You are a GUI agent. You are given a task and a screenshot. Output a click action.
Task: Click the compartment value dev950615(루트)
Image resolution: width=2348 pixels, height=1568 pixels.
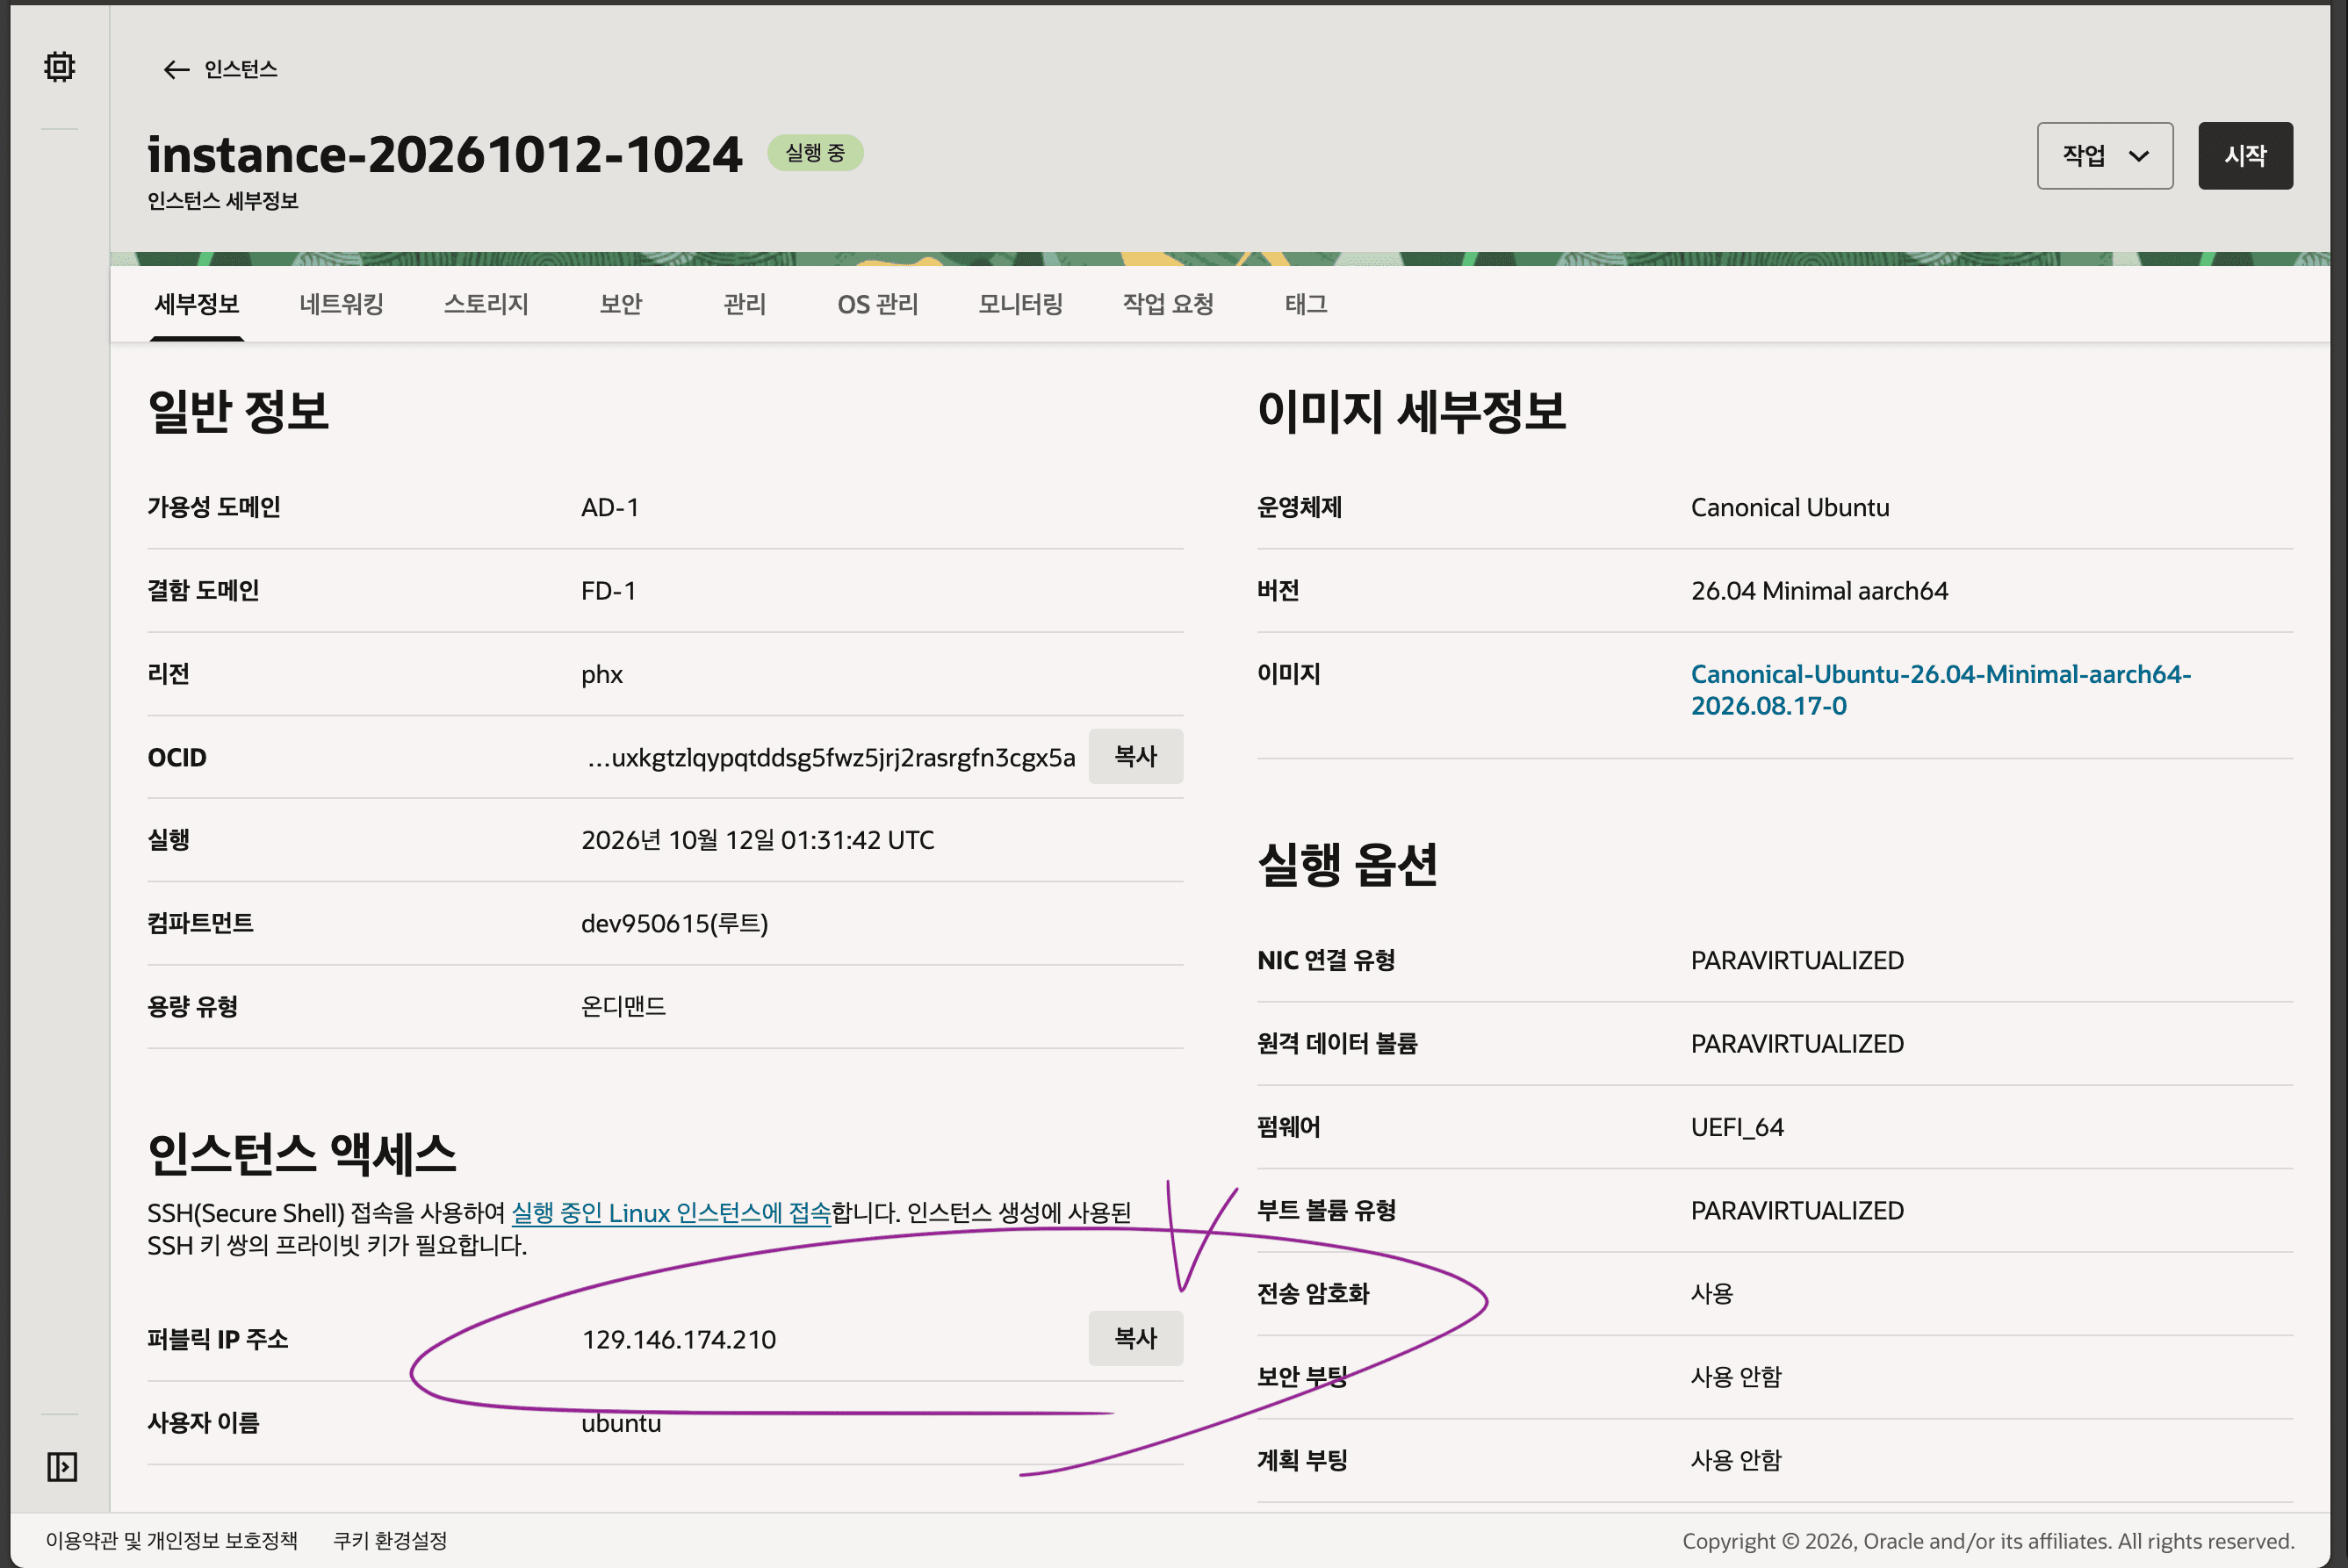(675, 923)
